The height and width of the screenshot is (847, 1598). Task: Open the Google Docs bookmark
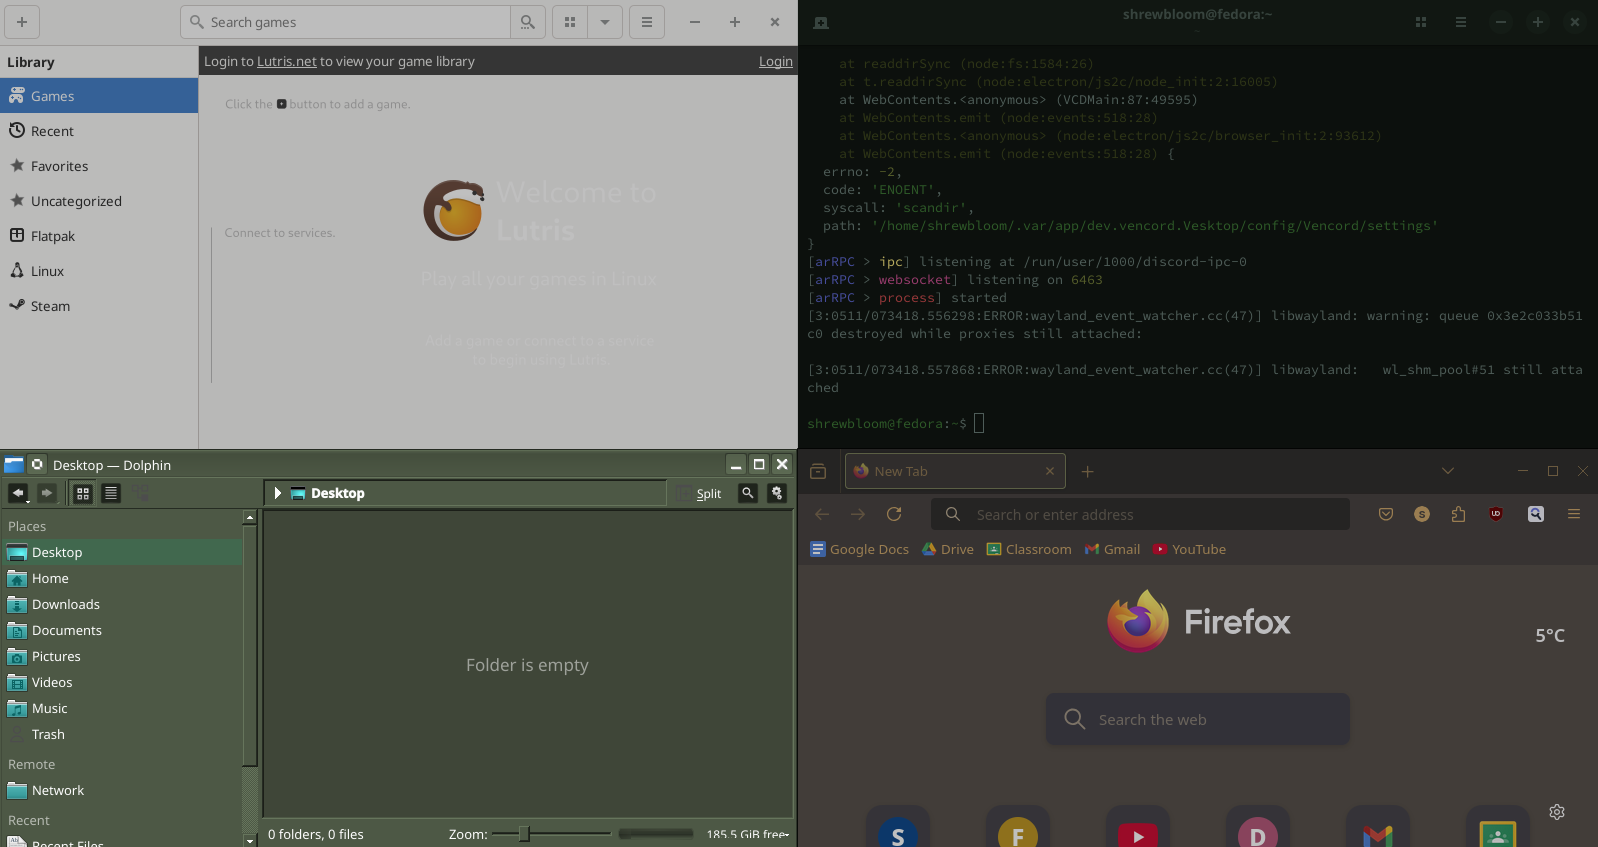coord(859,549)
